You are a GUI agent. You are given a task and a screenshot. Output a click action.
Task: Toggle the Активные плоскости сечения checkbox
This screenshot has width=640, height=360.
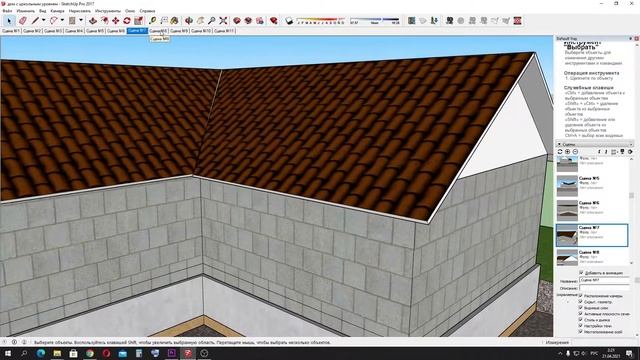(580, 314)
